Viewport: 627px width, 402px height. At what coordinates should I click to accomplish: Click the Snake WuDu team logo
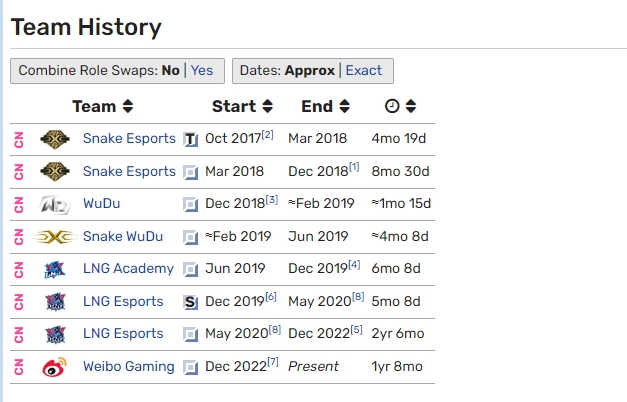[54, 237]
